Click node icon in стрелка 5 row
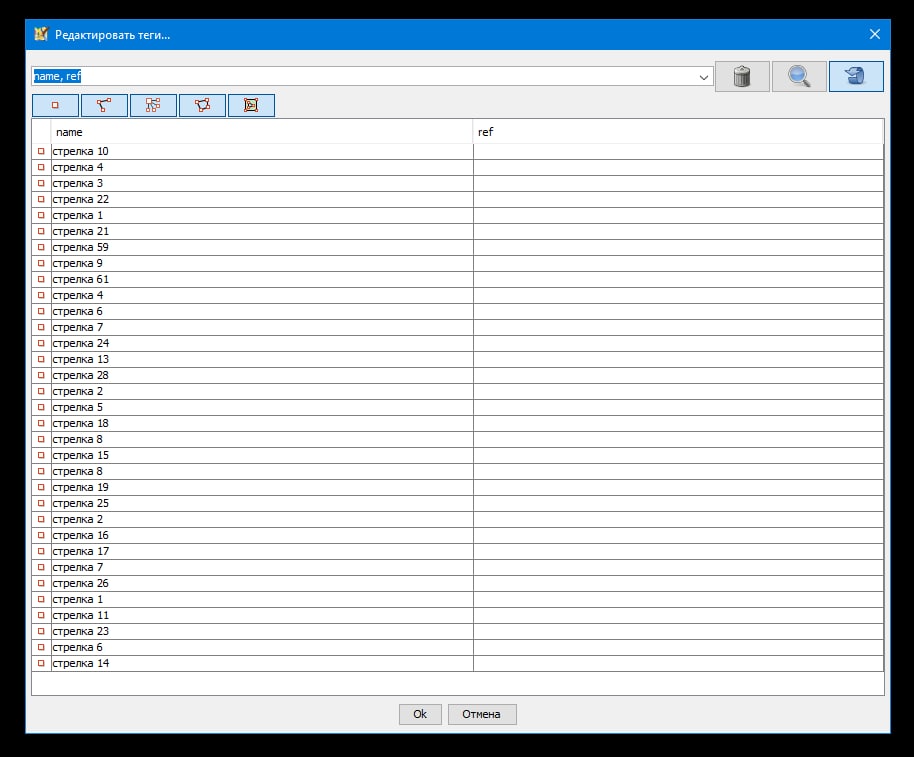Image resolution: width=914 pixels, height=757 pixels. pyautogui.click(x=41, y=407)
